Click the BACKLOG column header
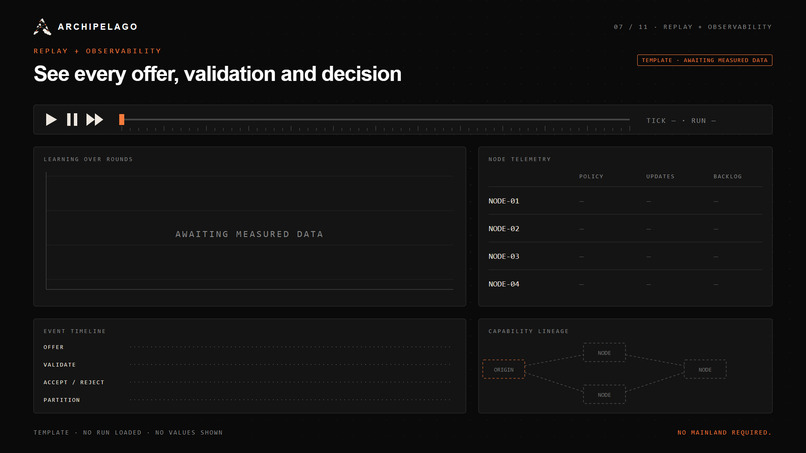The height and width of the screenshot is (453, 806). pyautogui.click(x=727, y=176)
